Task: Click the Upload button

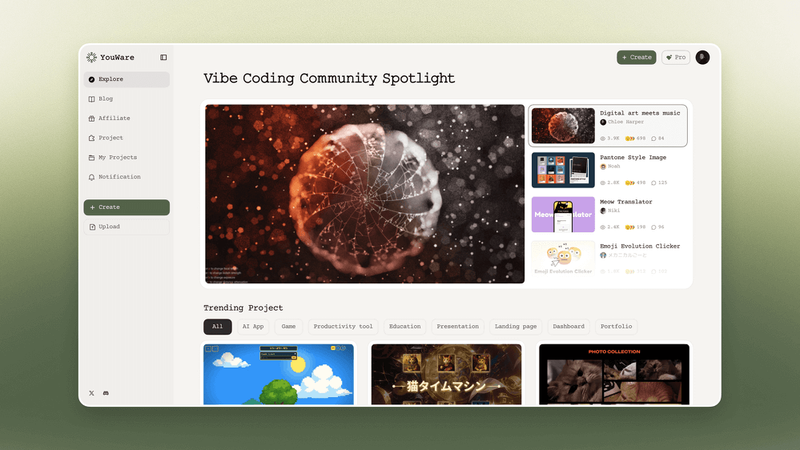Action: pos(127,227)
